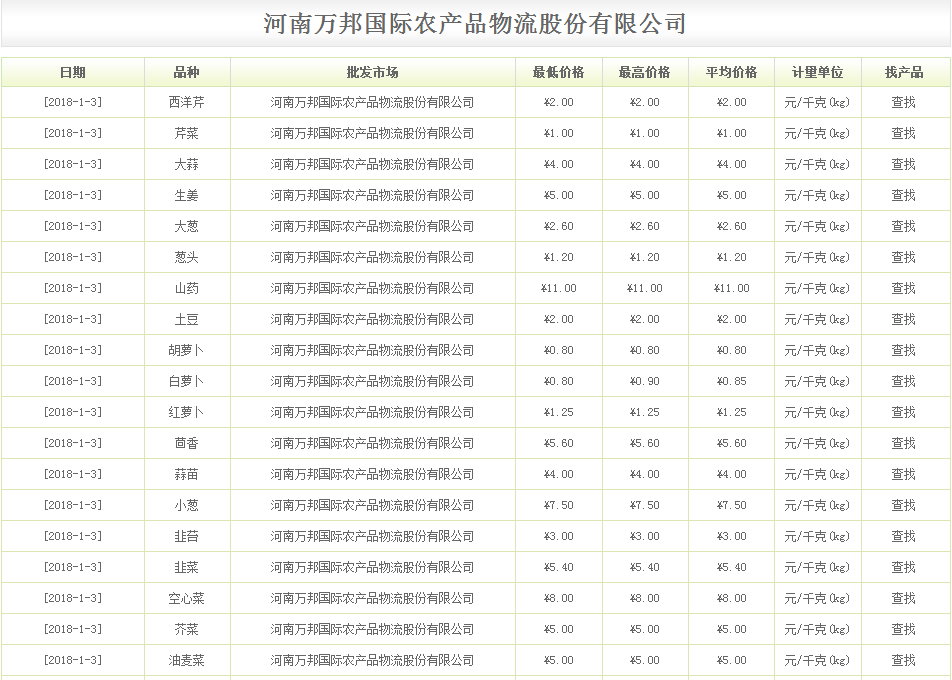Click 查找 button for 油麦菜 row
The width and height of the screenshot is (952, 680).
903,660
